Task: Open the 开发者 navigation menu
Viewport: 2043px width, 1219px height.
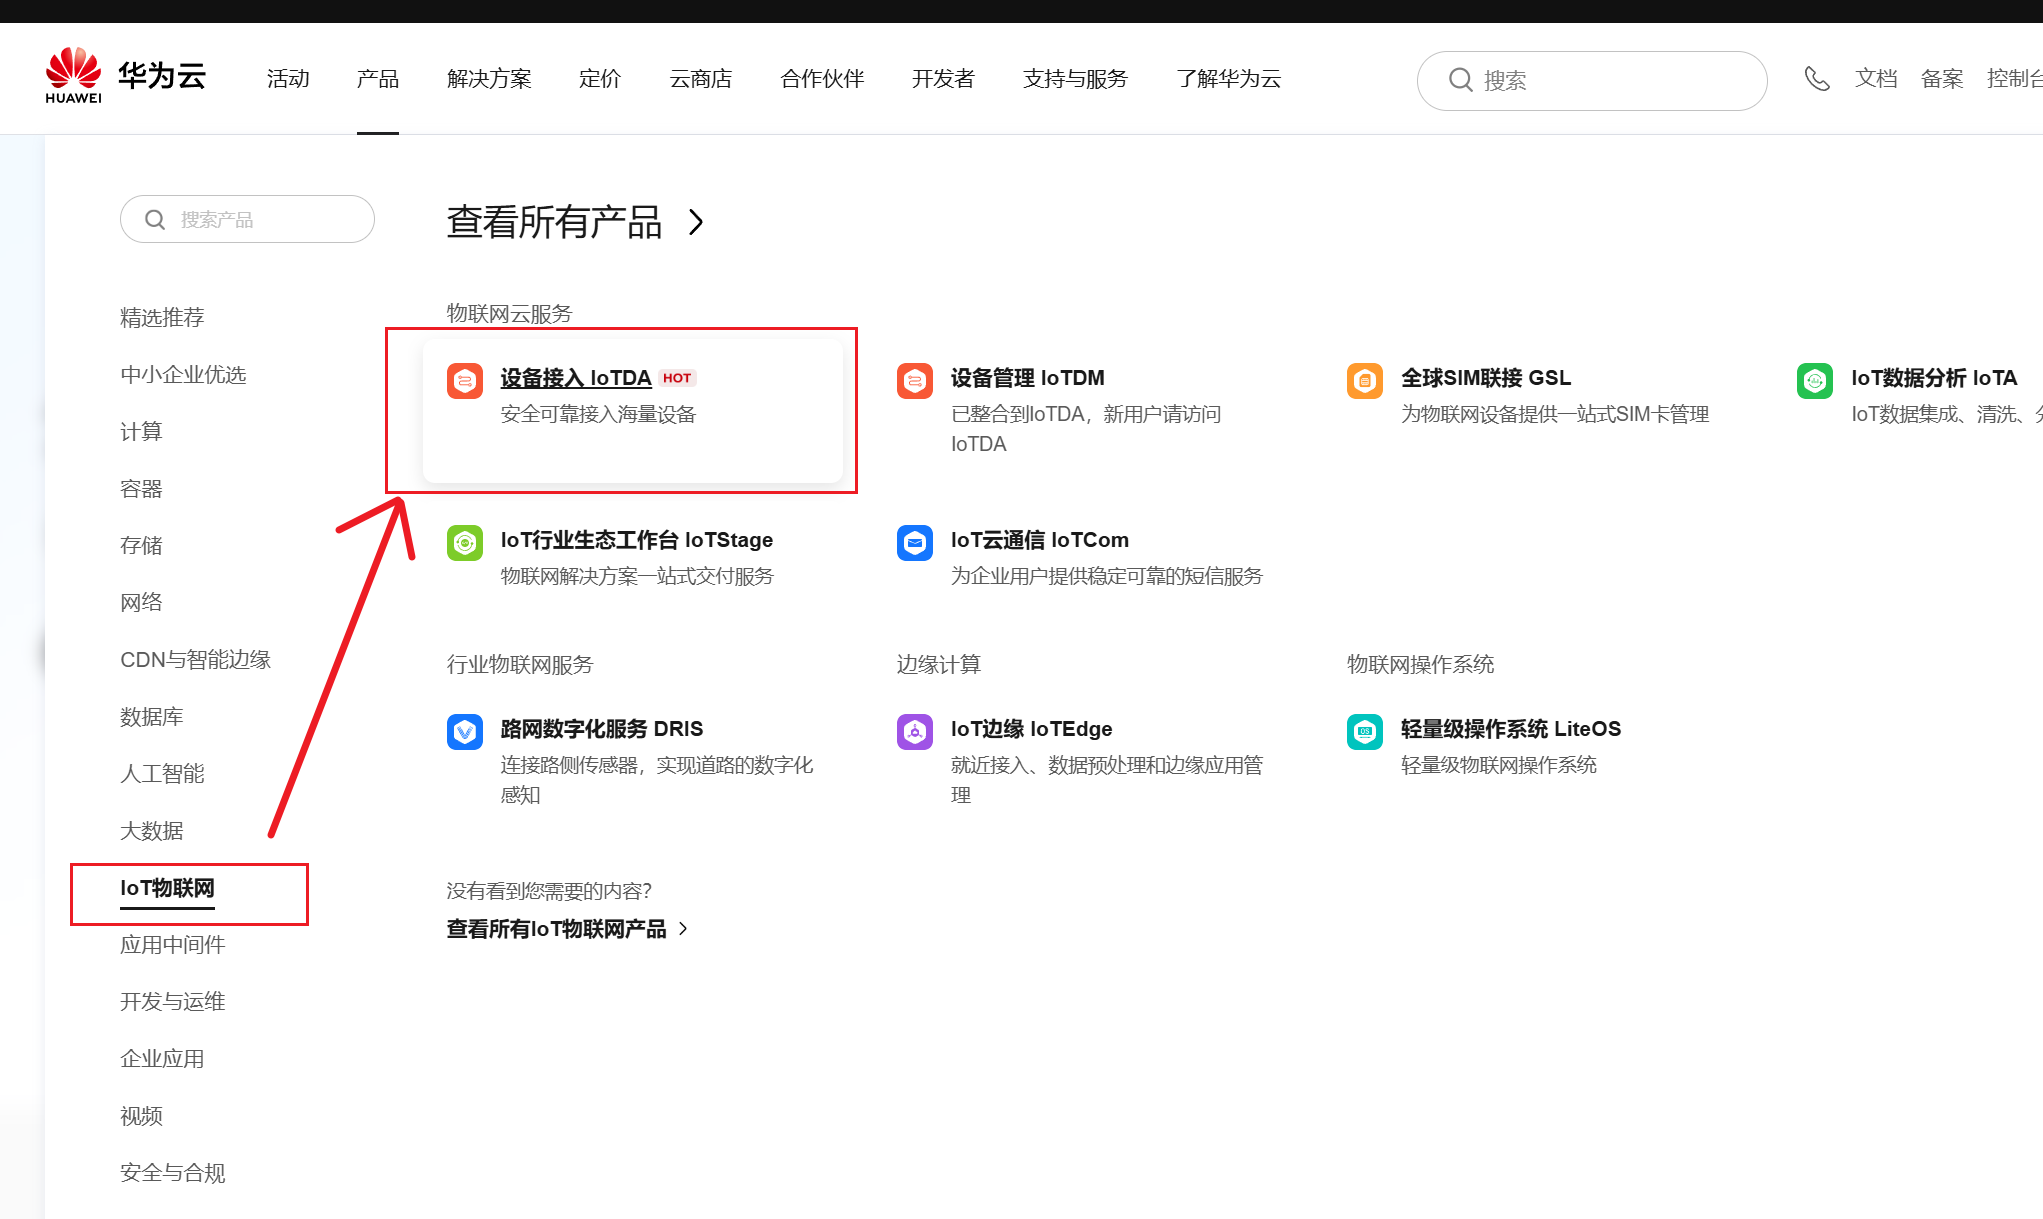Action: (x=942, y=79)
